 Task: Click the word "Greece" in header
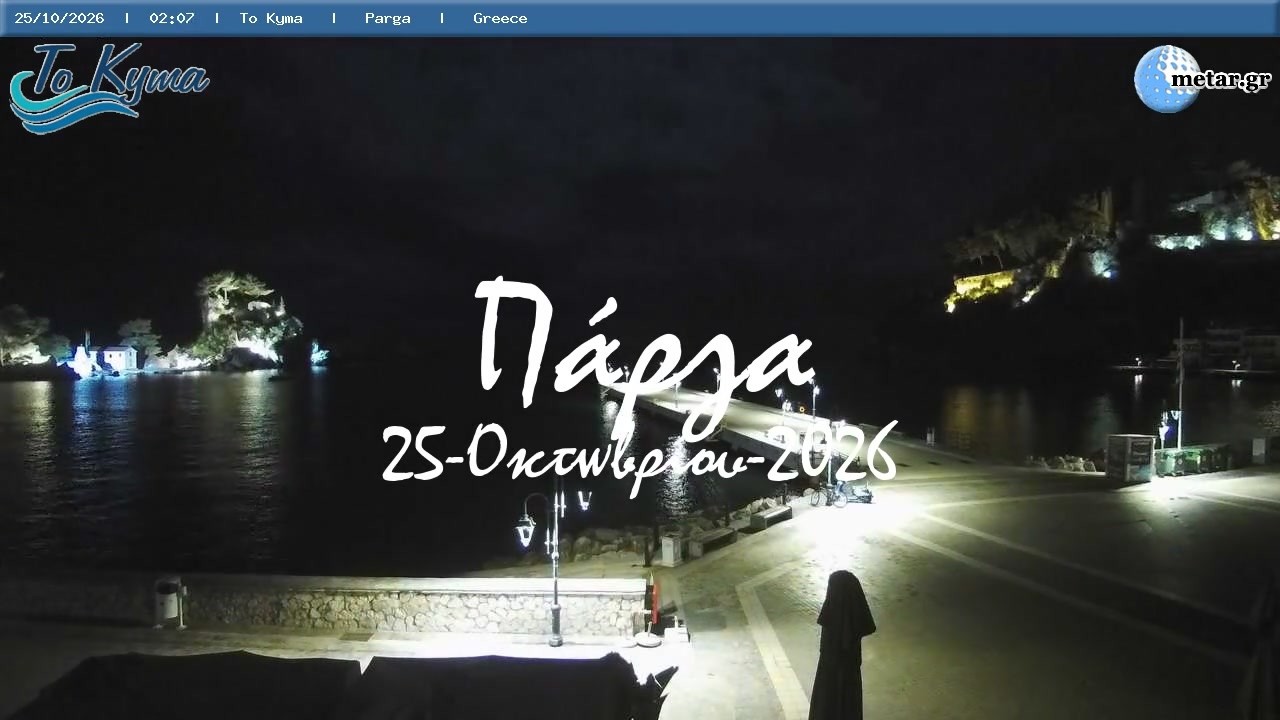[500, 18]
